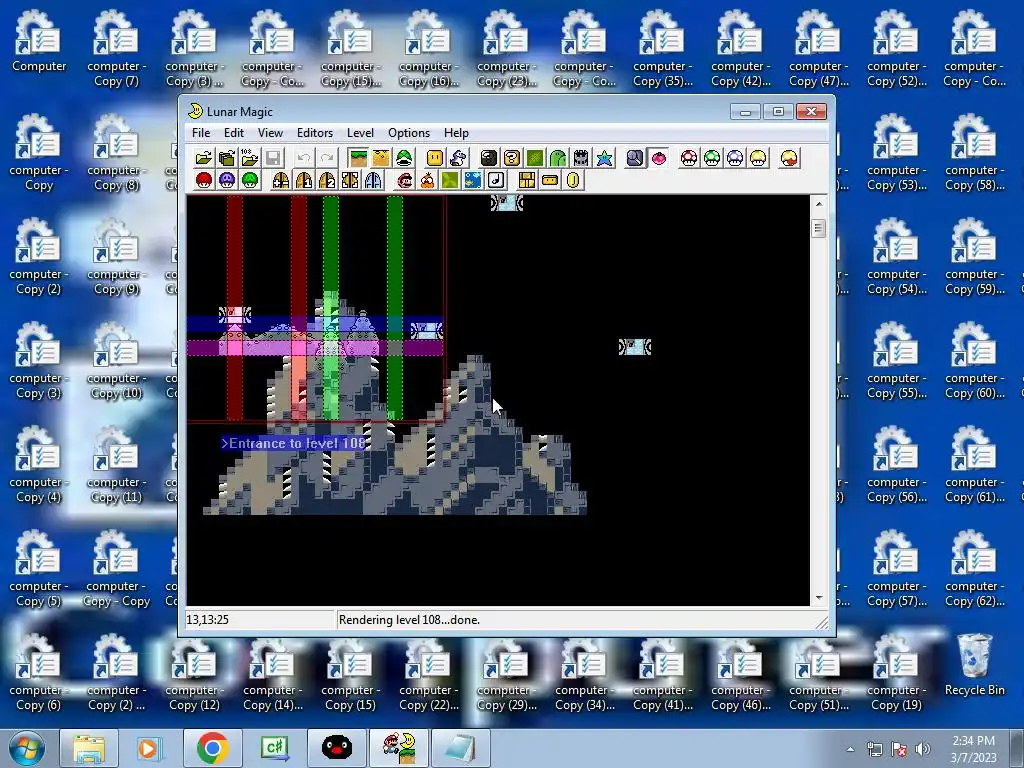Open the View menu
This screenshot has height=768, width=1024.
[270, 133]
